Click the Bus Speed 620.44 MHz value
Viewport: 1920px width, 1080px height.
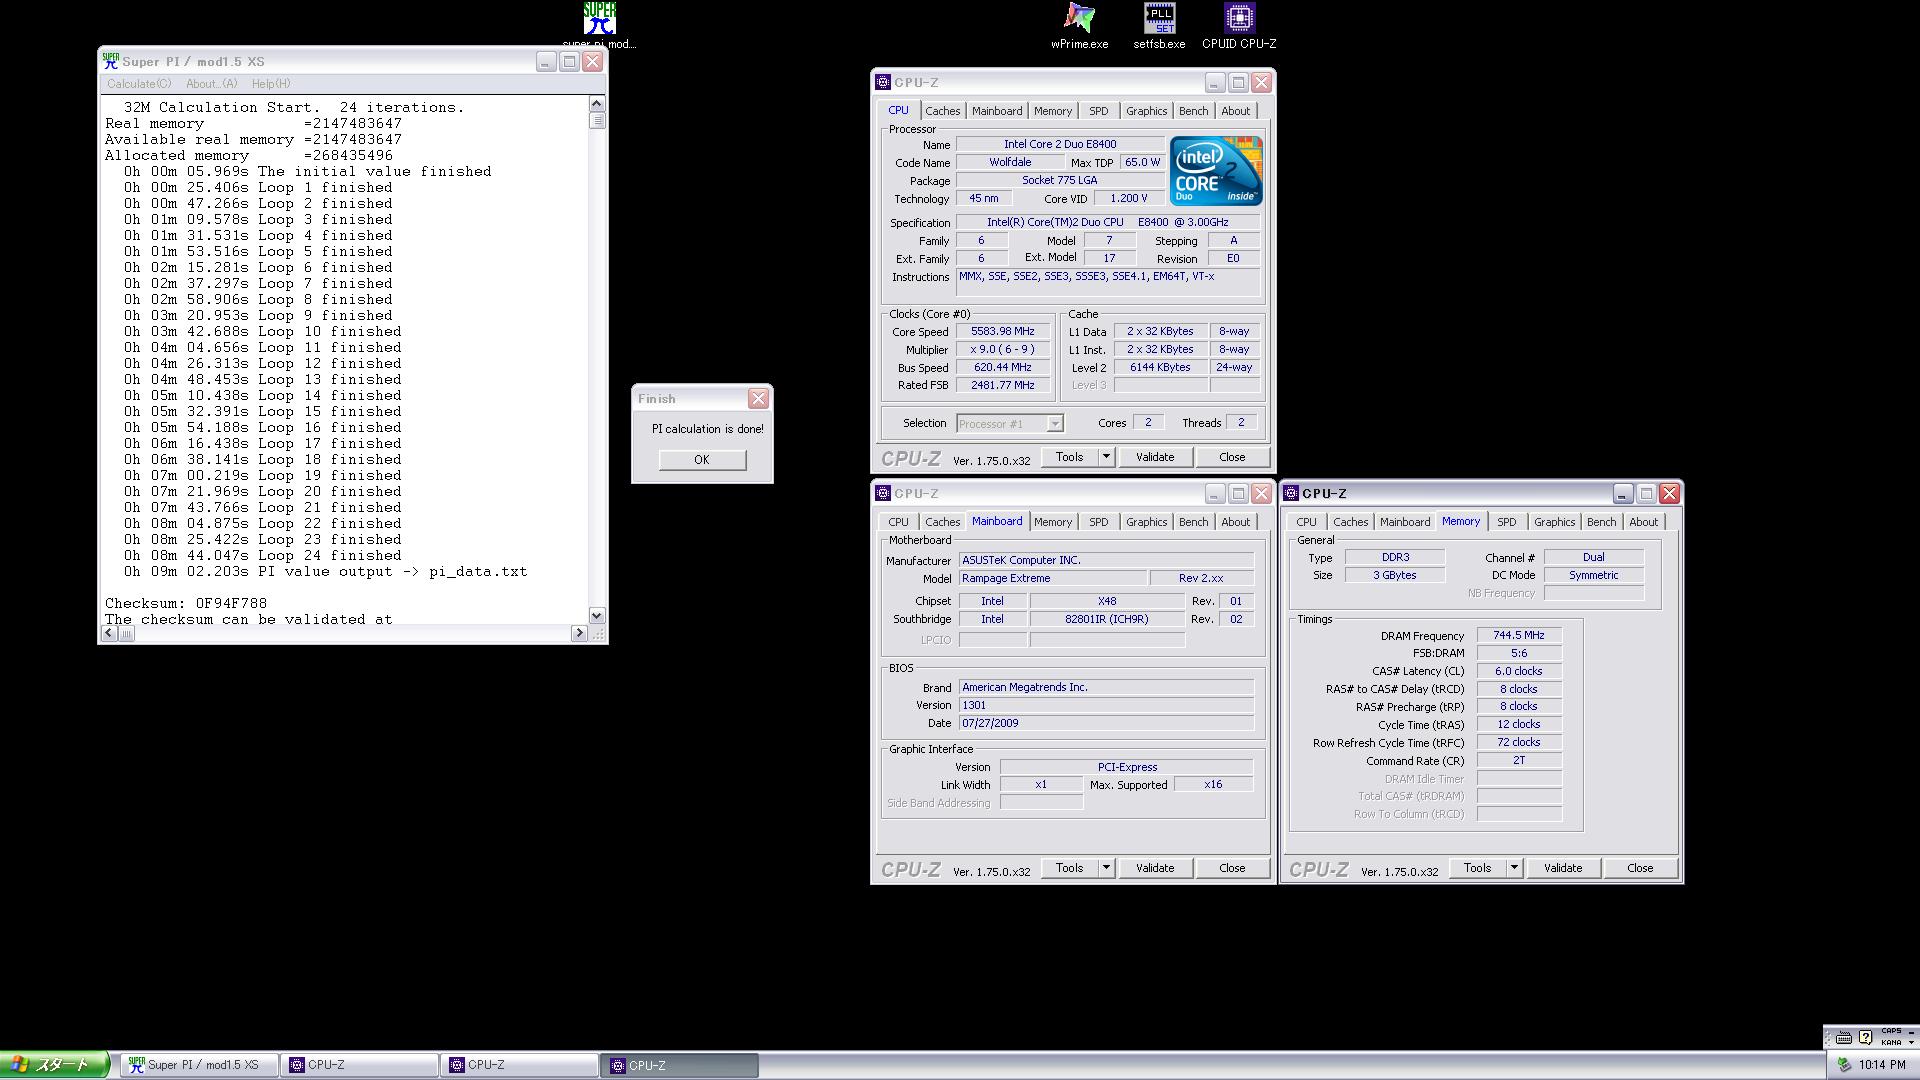(x=1002, y=368)
